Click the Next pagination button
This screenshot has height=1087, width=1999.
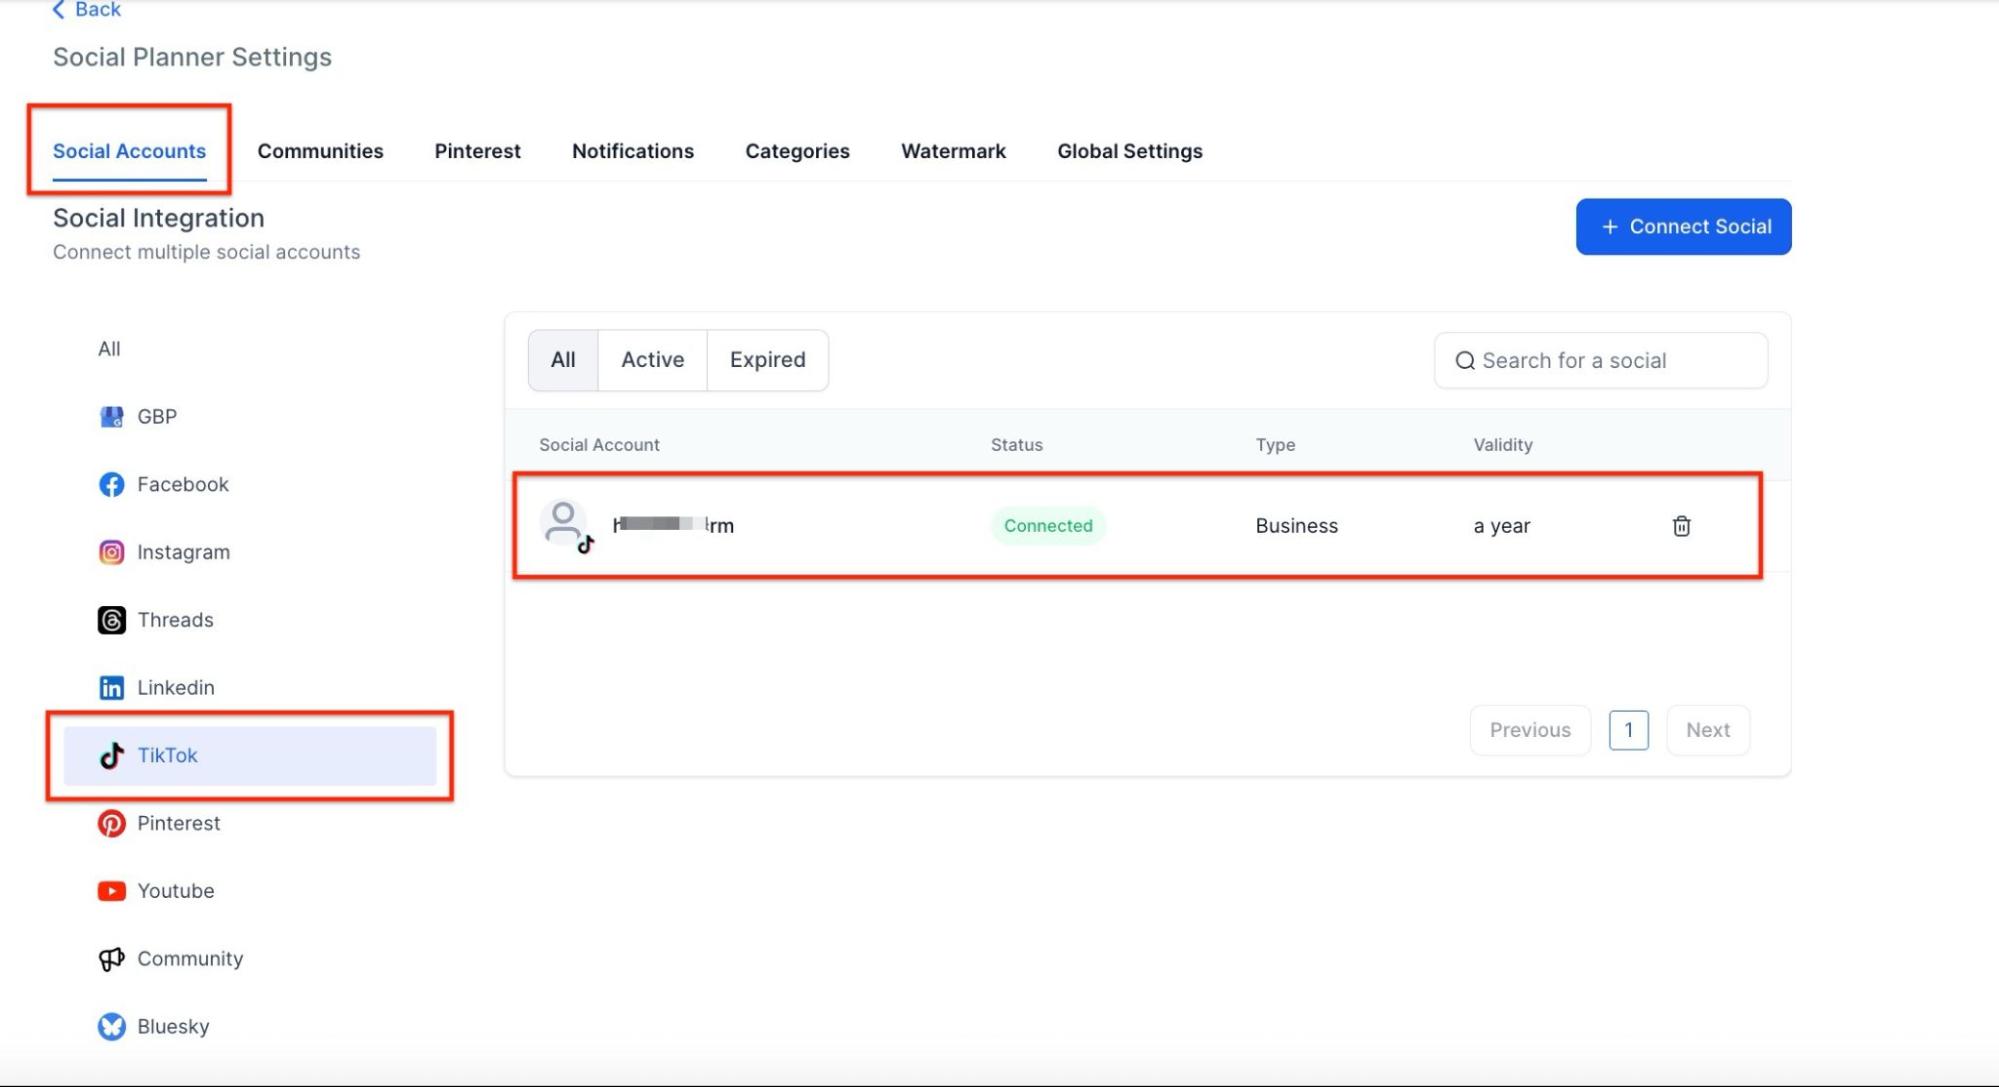pyautogui.click(x=1707, y=730)
